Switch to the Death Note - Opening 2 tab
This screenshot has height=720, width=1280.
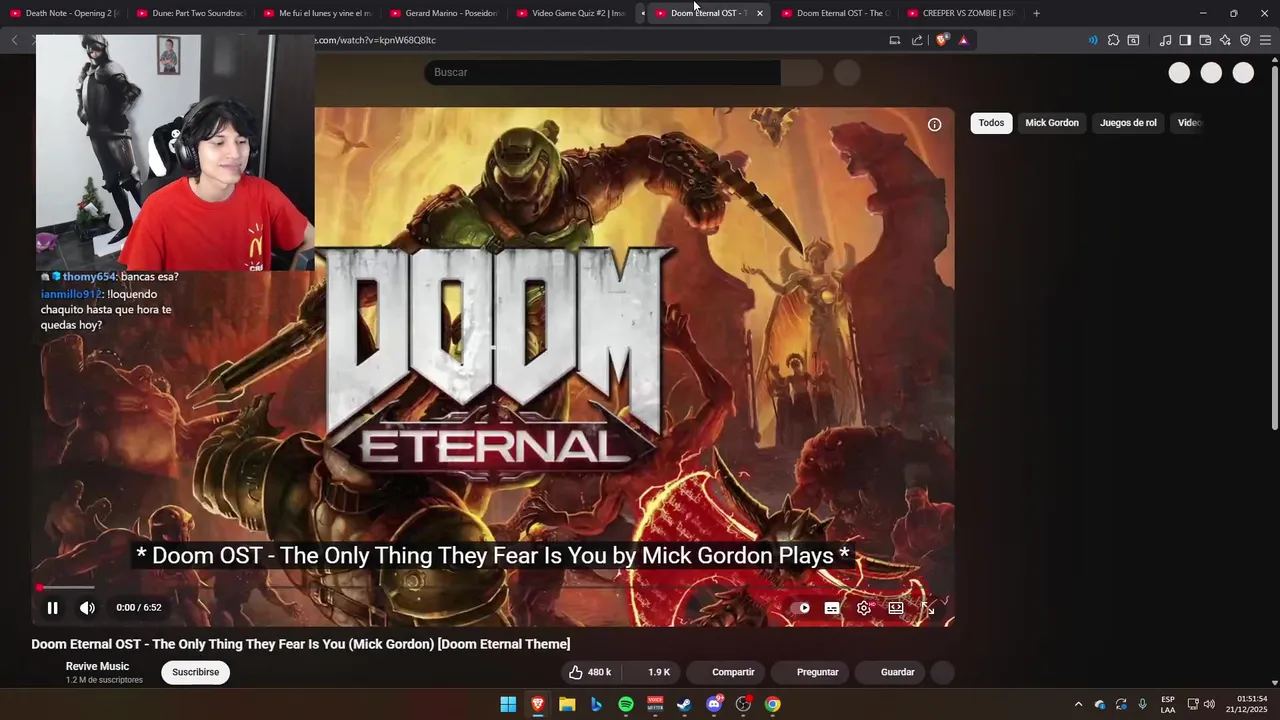coord(64,13)
